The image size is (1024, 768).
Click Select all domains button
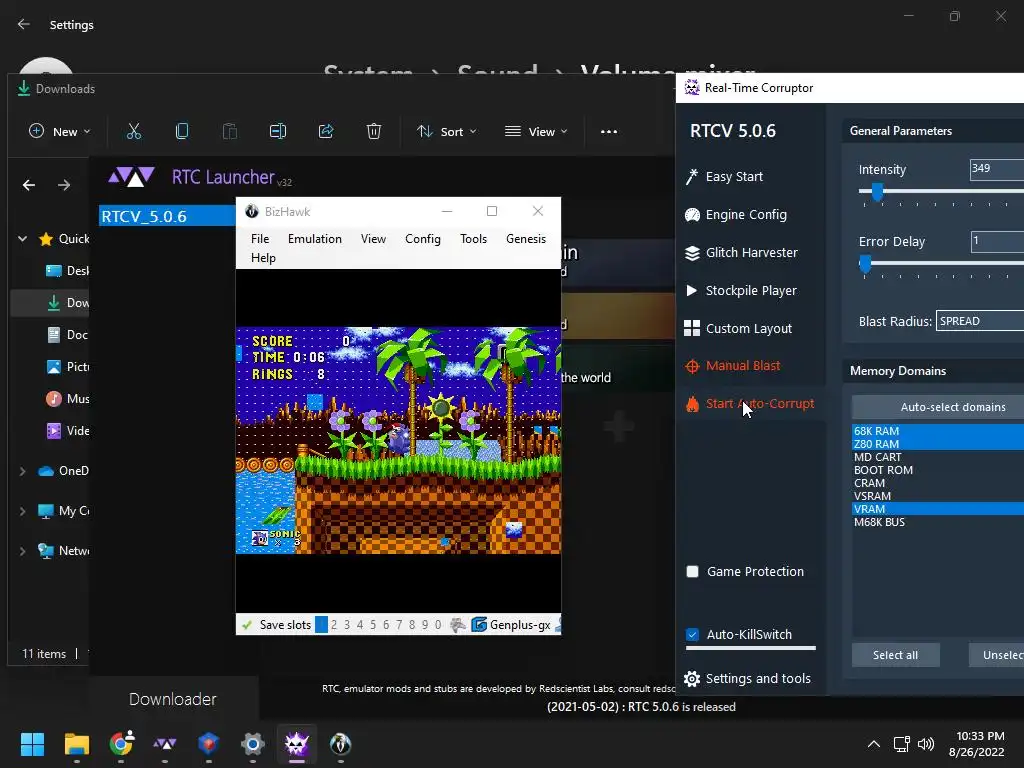(x=895, y=655)
